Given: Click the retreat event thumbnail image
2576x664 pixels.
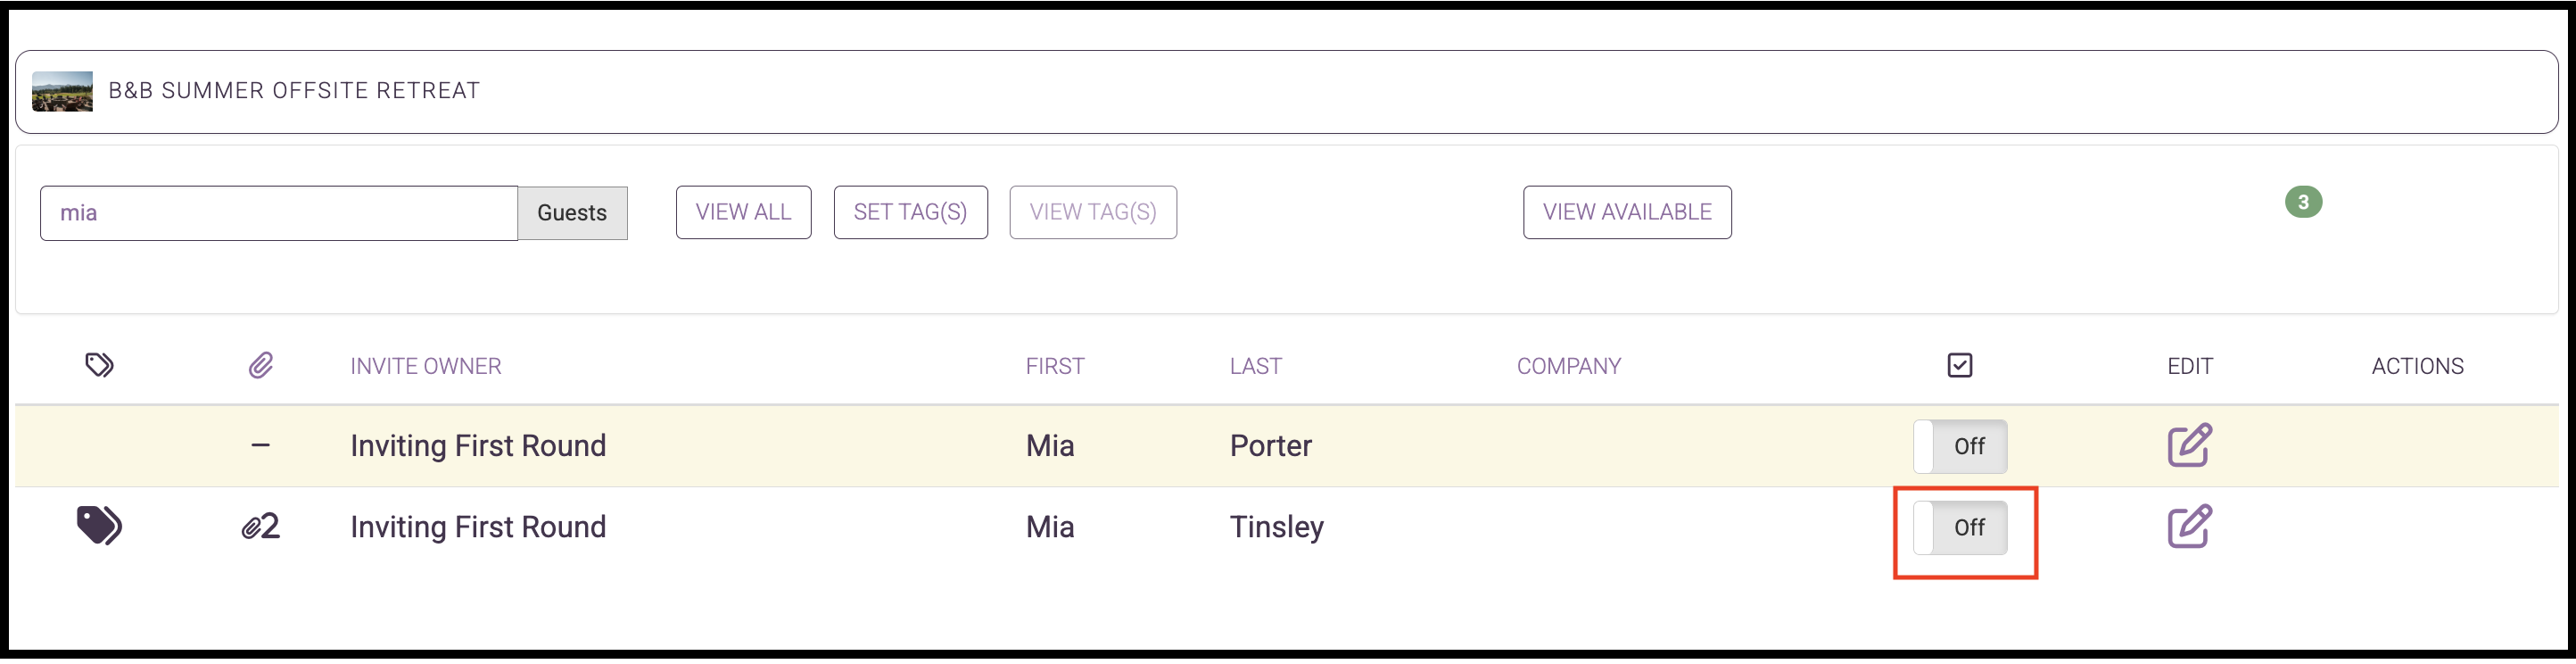Looking at the screenshot, I should [62, 91].
